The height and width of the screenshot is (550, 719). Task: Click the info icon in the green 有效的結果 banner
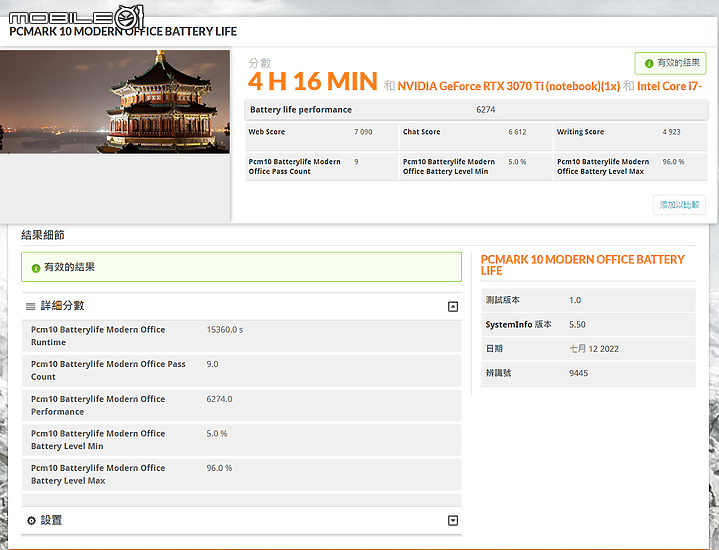point(36,268)
